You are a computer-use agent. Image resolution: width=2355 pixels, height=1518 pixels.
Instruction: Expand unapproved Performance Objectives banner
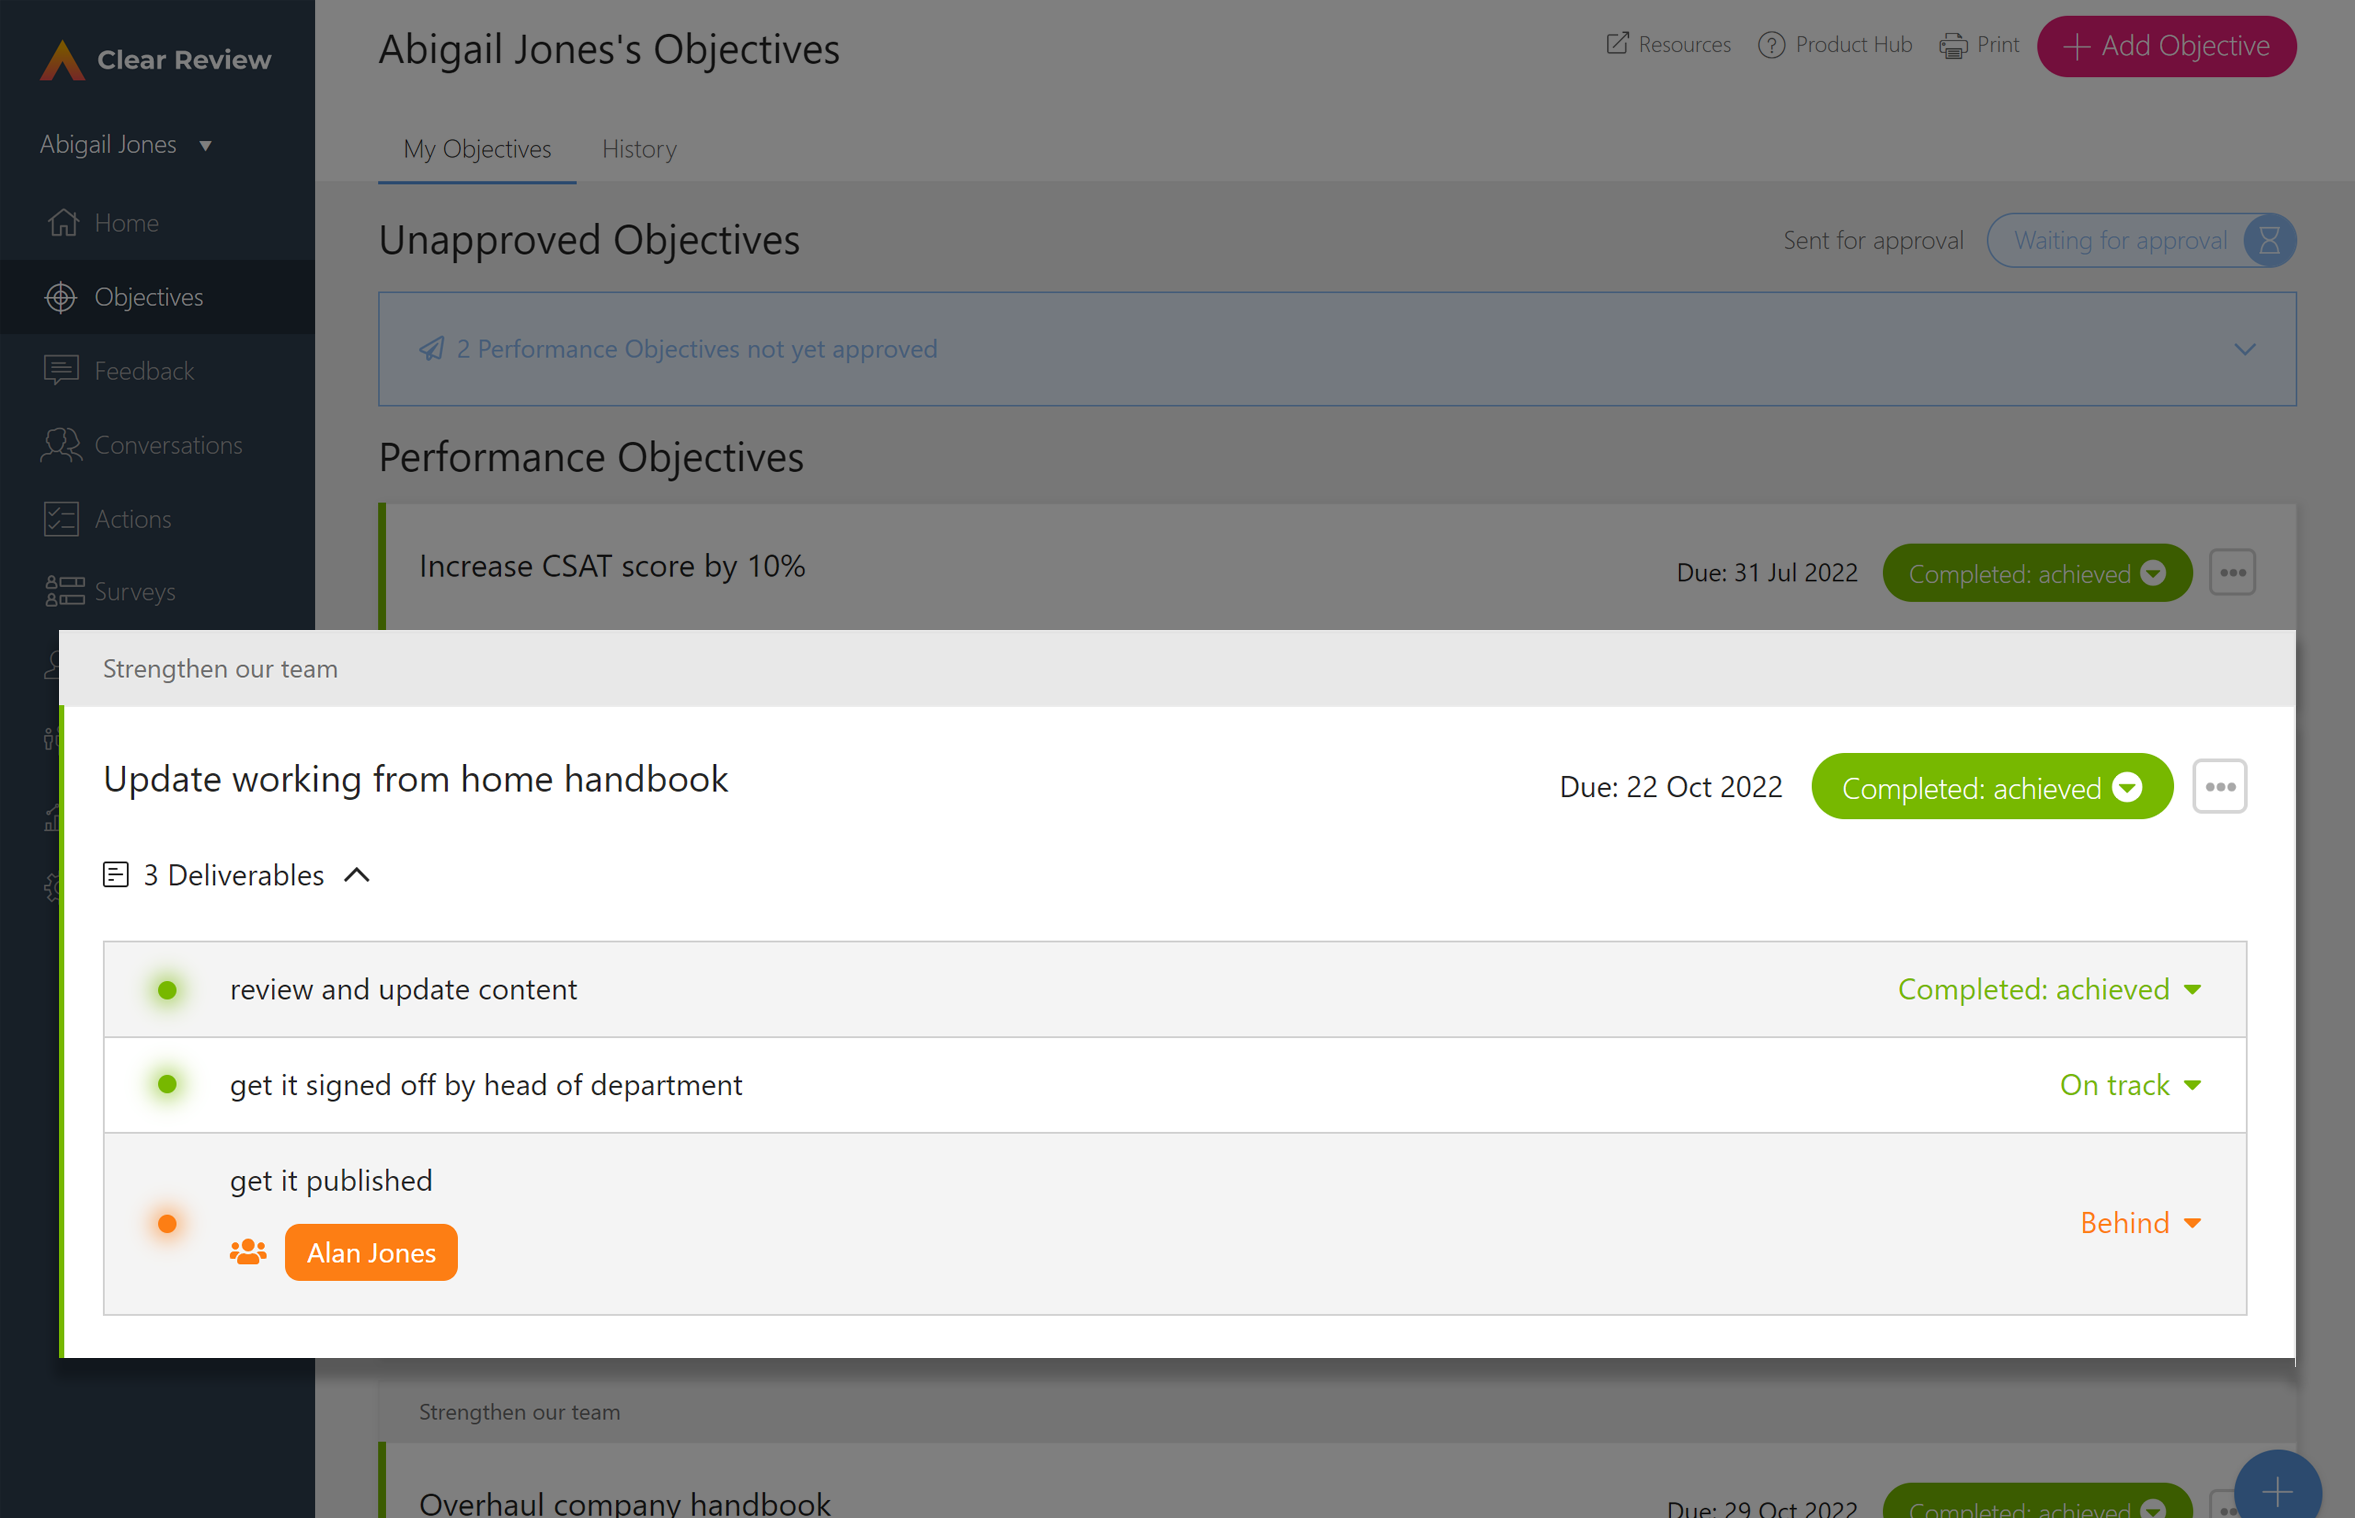click(2245, 349)
